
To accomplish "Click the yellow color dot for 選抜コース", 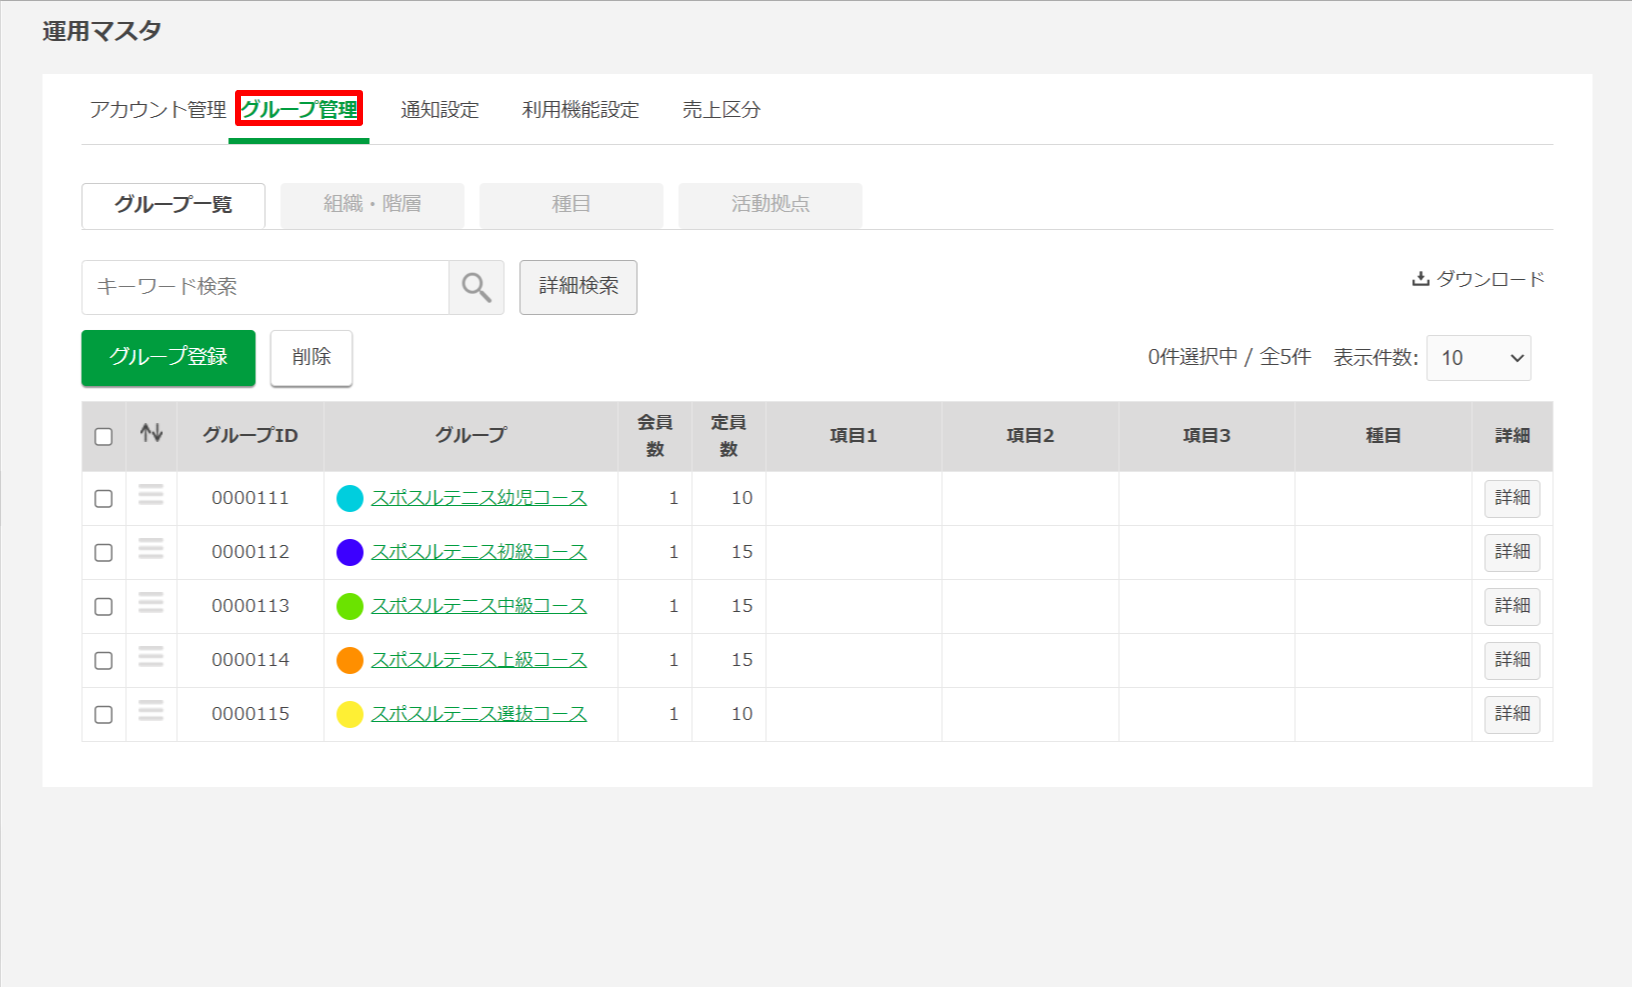I will 350,714.
